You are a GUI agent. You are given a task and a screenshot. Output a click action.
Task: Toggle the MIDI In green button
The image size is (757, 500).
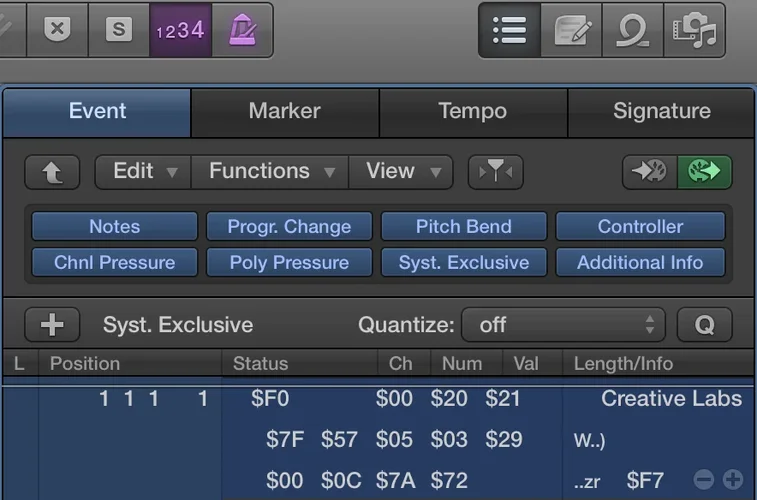[705, 172]
